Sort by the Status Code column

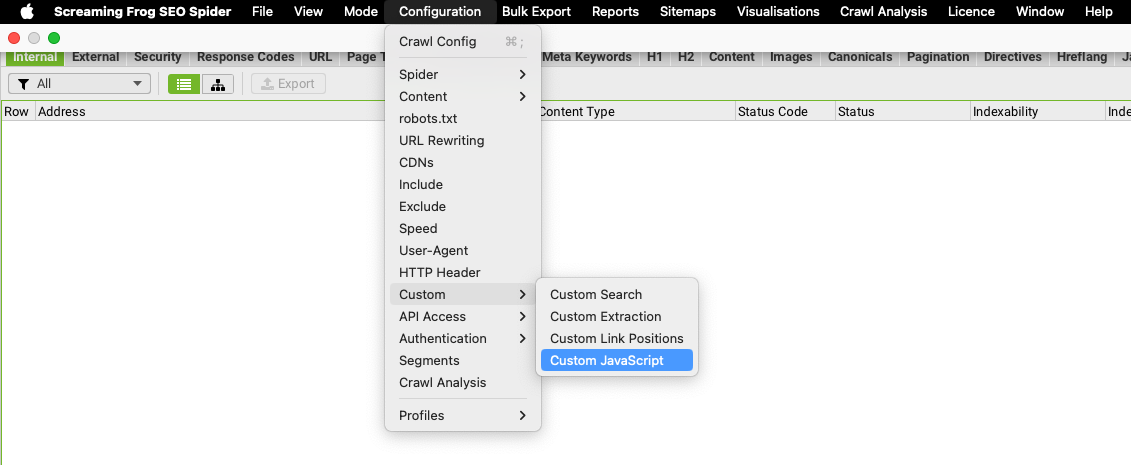[785, 112]
